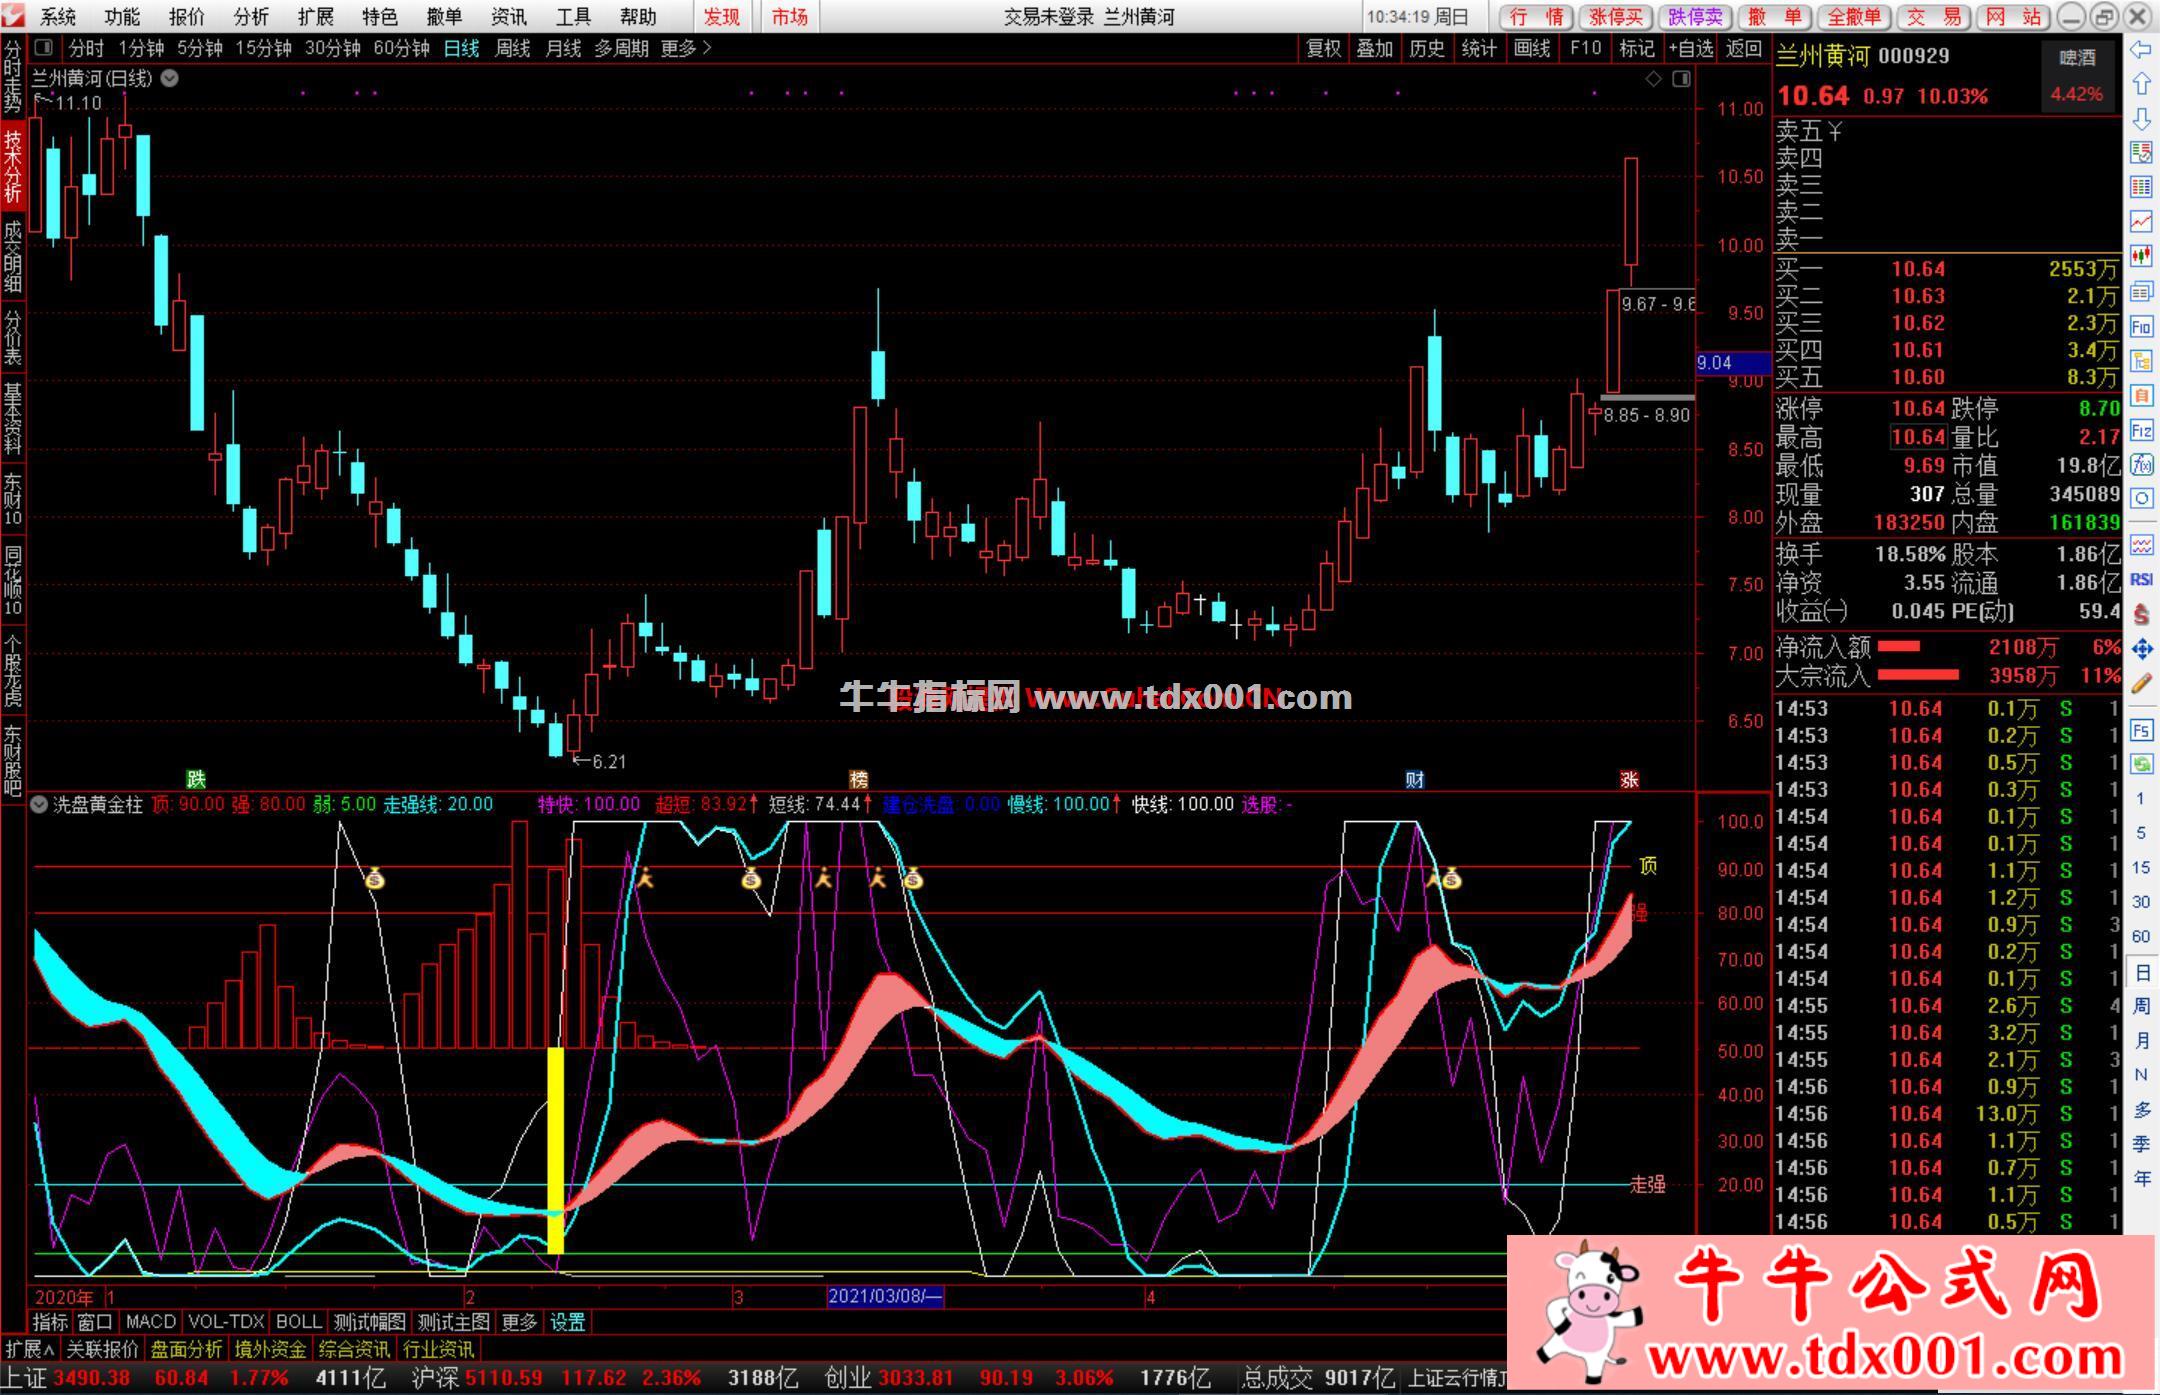Open the 技术分析 side tab
Viewport: 2160px width, 1395px height.
(x=12, y=166)
